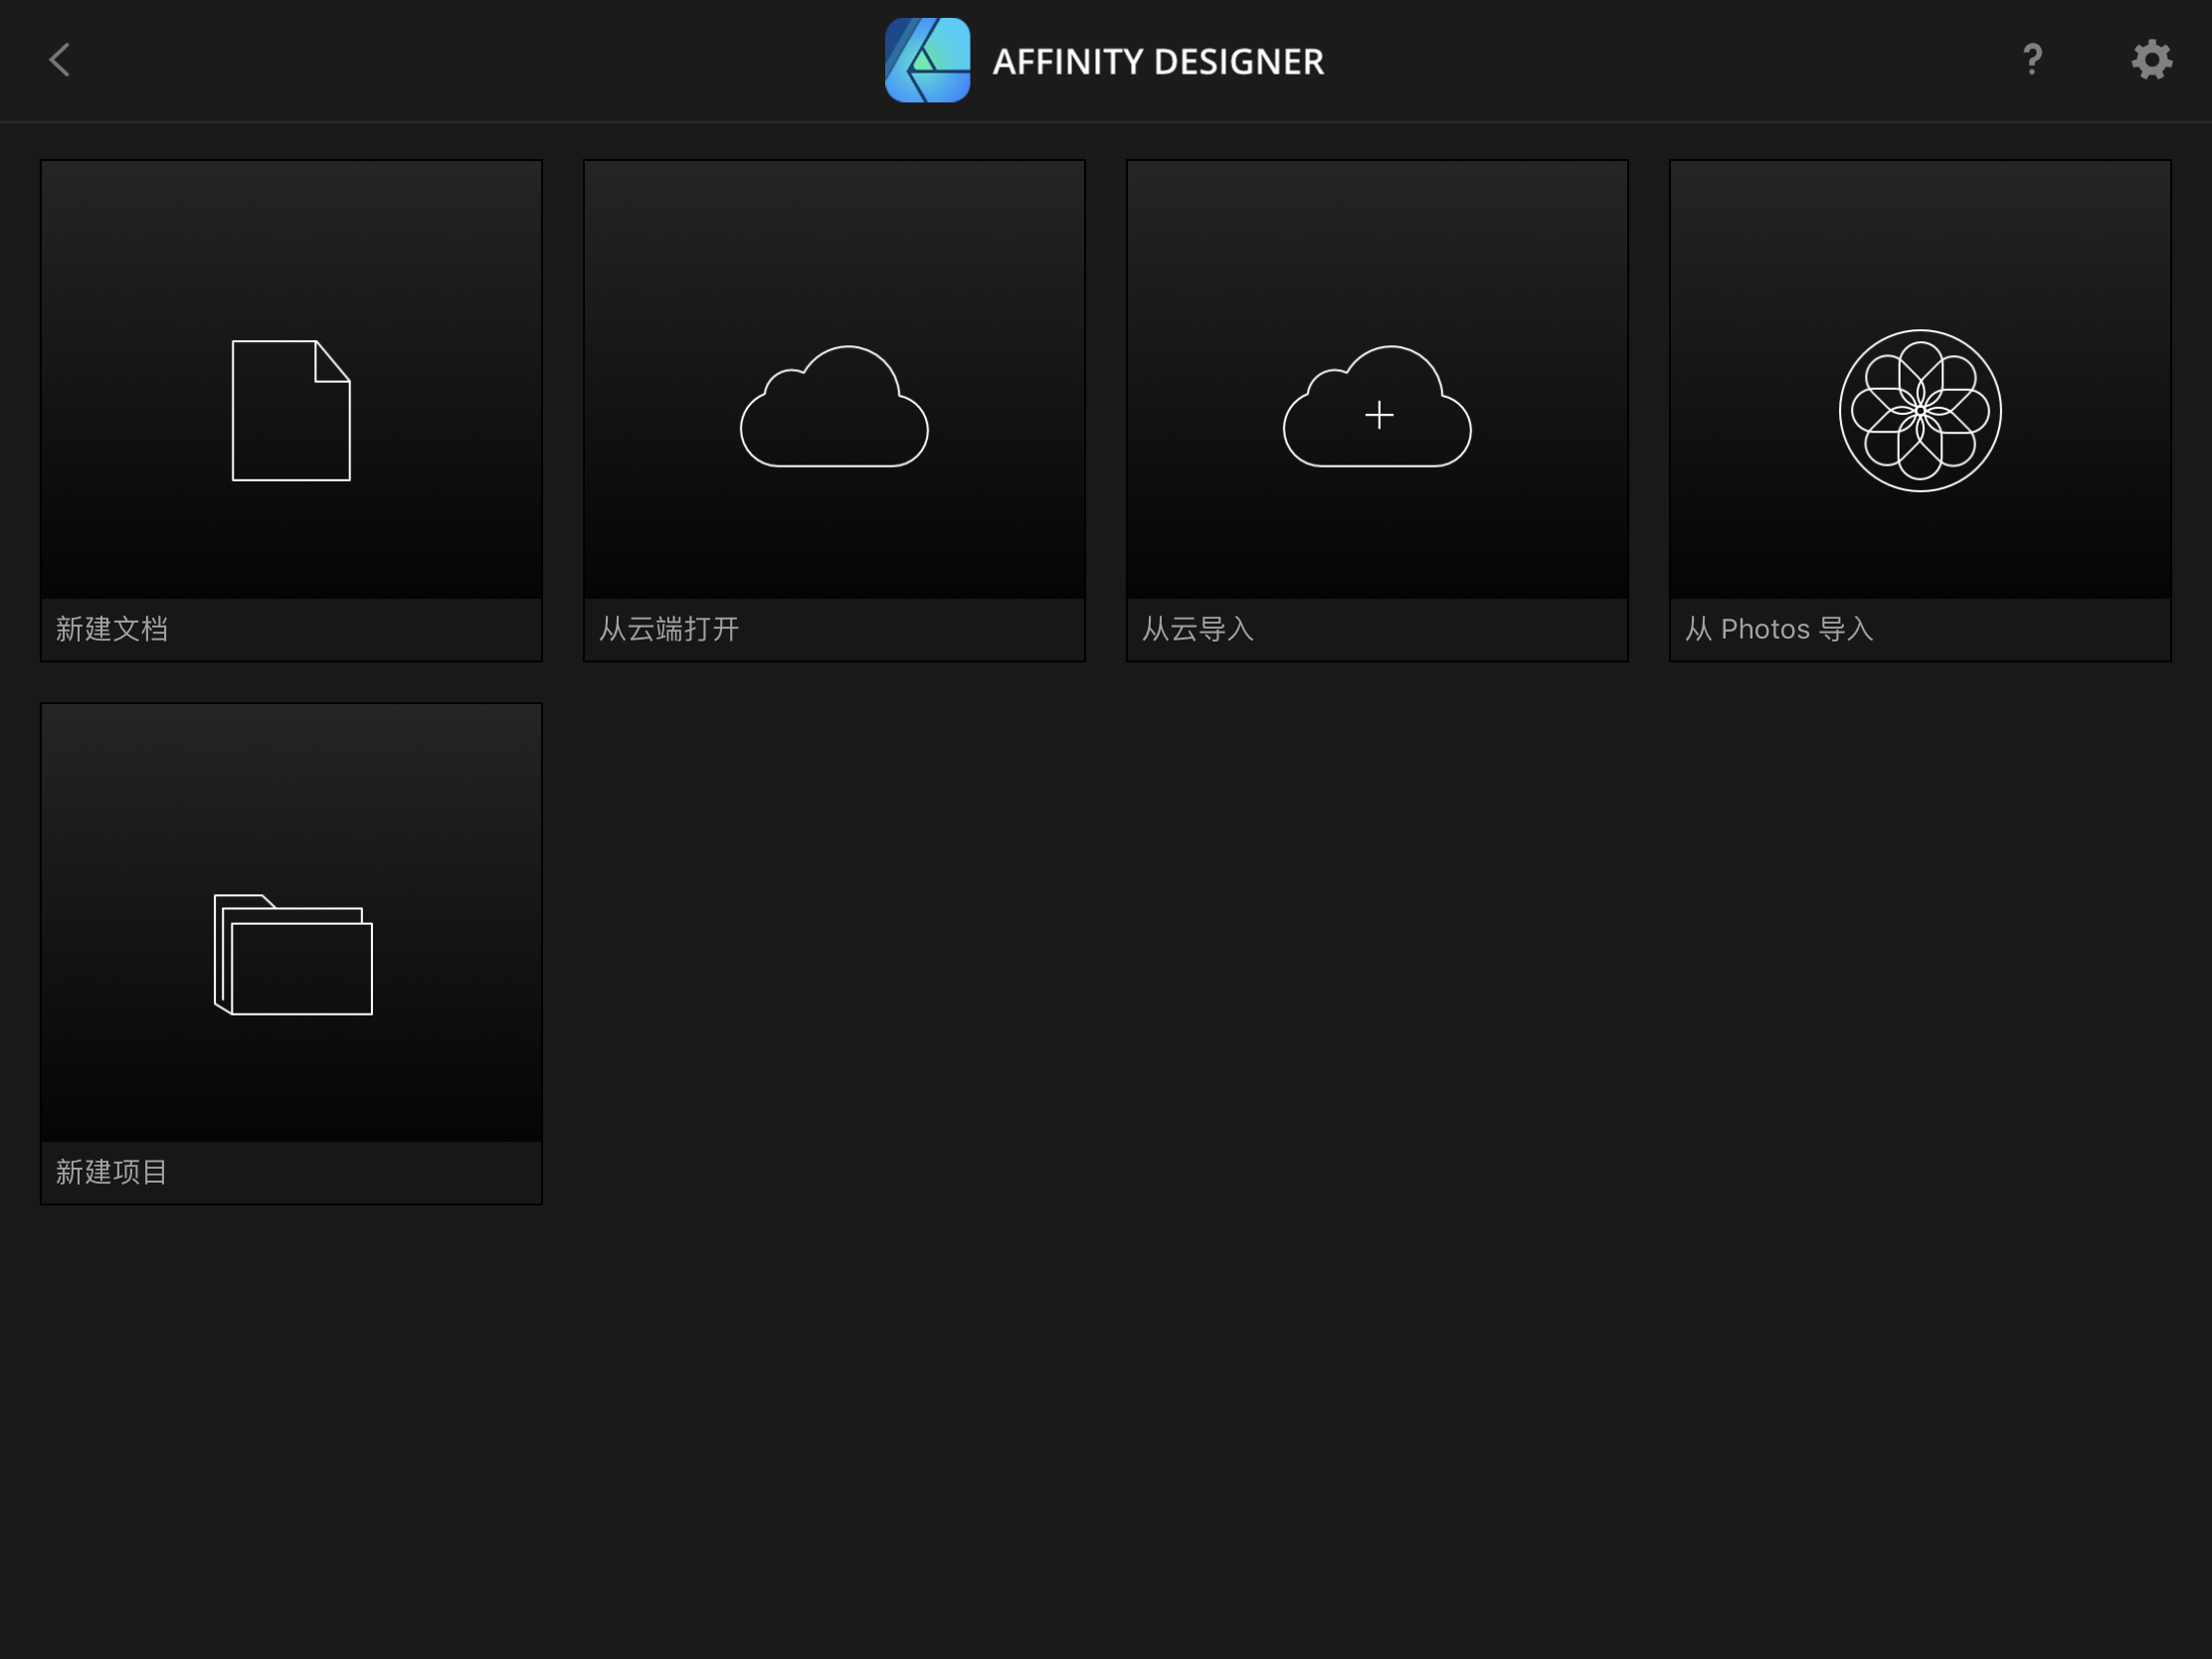Click the plain cloud icon
Screen dimensions: 2212x1659
coord(834,406)
